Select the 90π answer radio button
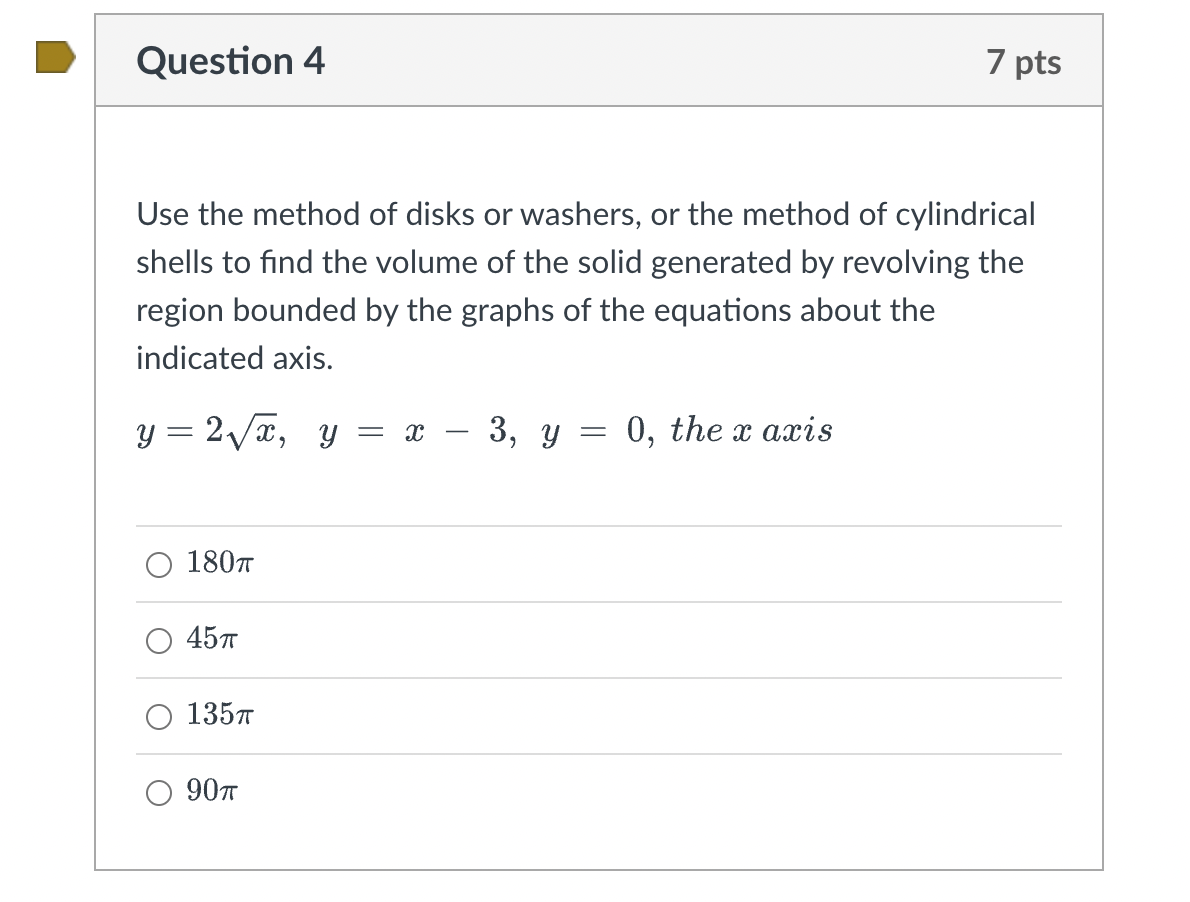This screenshot has height=902, width=1190. [158, 792]
